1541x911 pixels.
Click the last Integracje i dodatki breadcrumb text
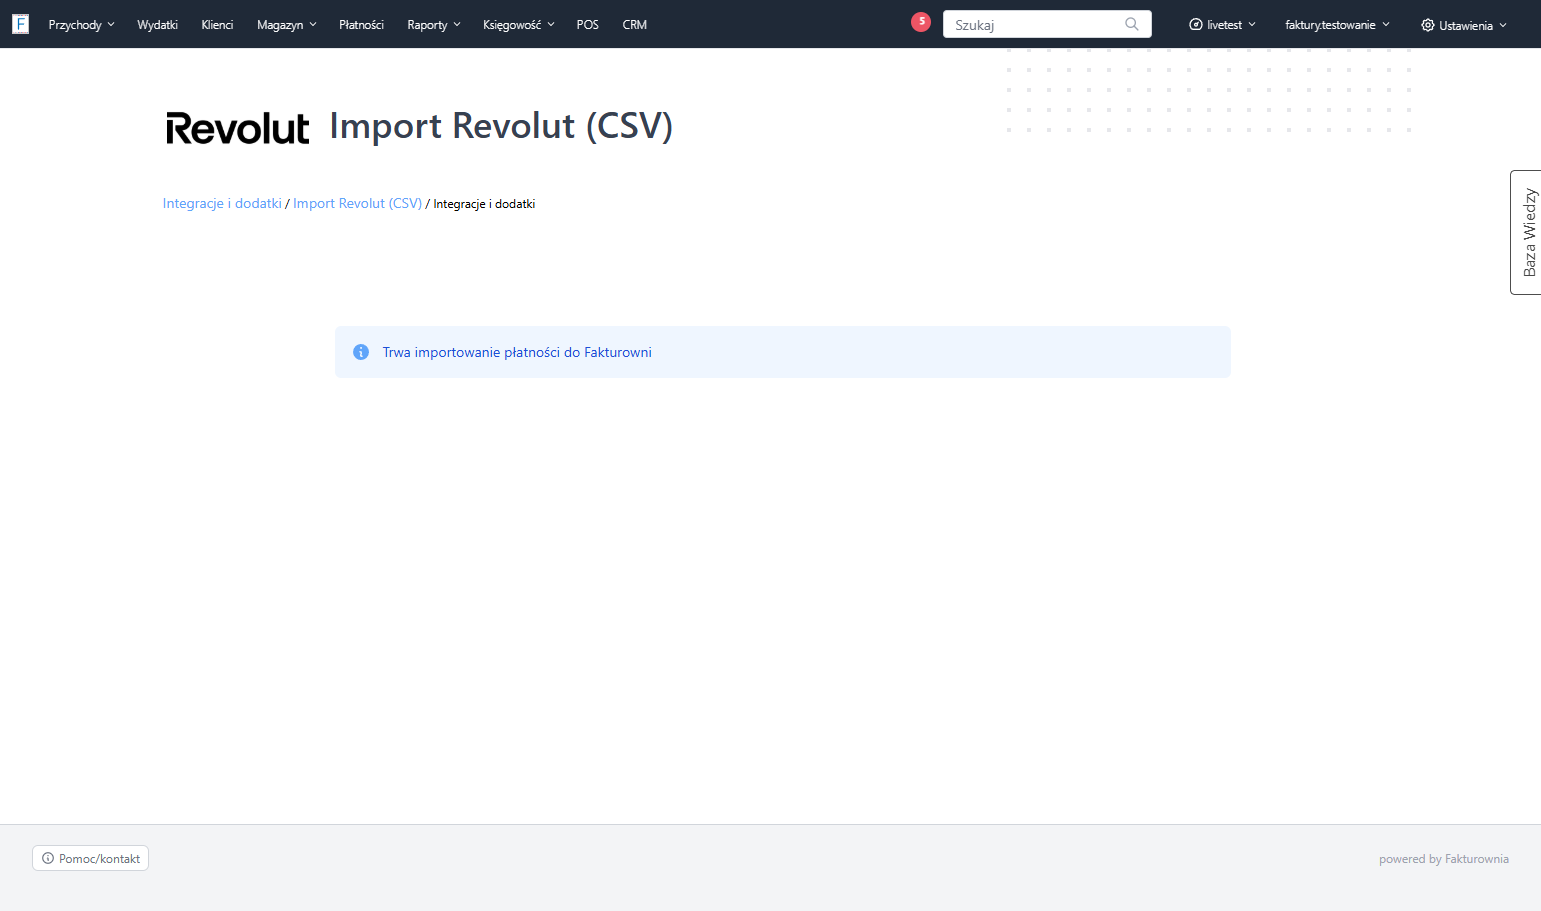(x=484, y=204)
